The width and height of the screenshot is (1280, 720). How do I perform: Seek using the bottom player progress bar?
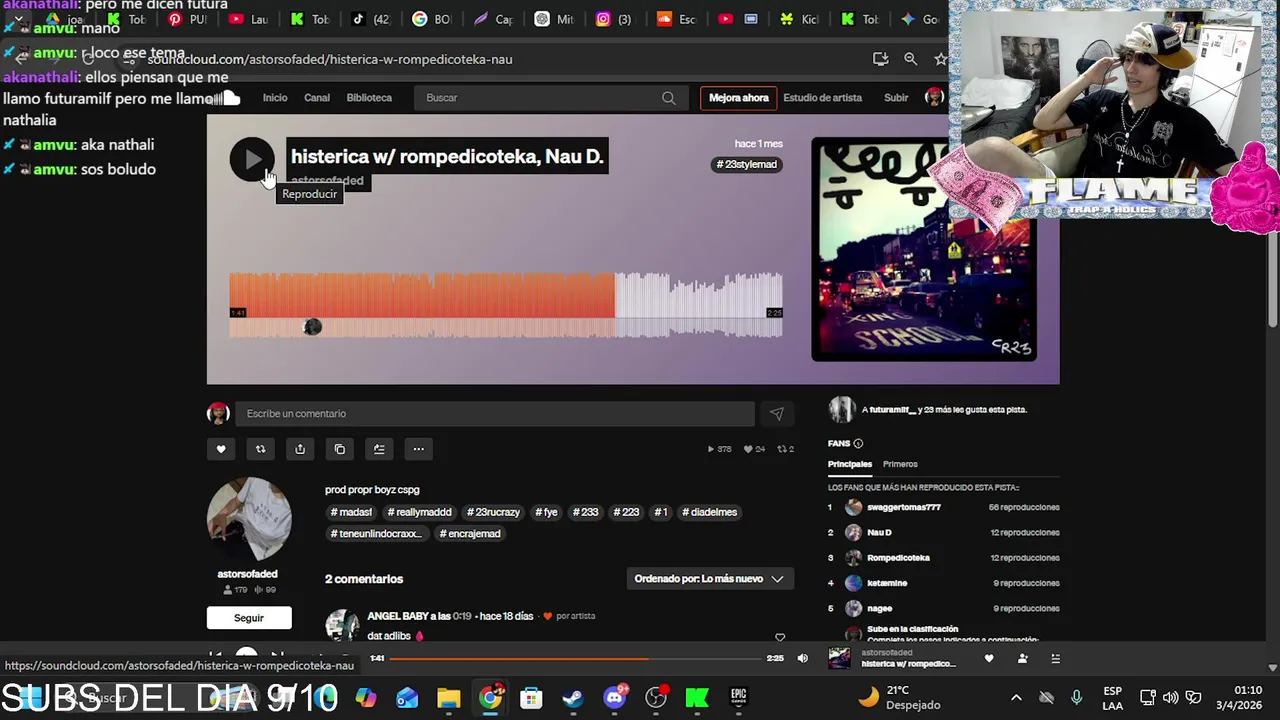tap(576, 658)
